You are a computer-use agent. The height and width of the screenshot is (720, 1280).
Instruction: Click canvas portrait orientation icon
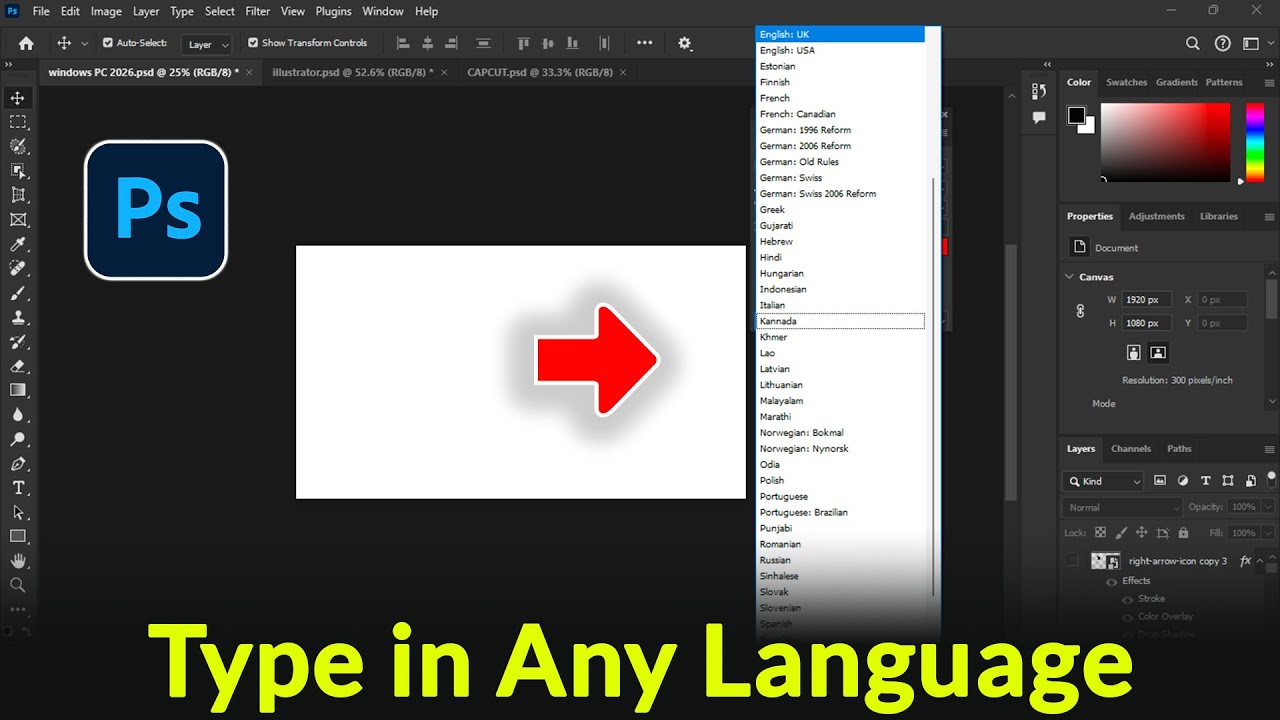(1134, 352)
